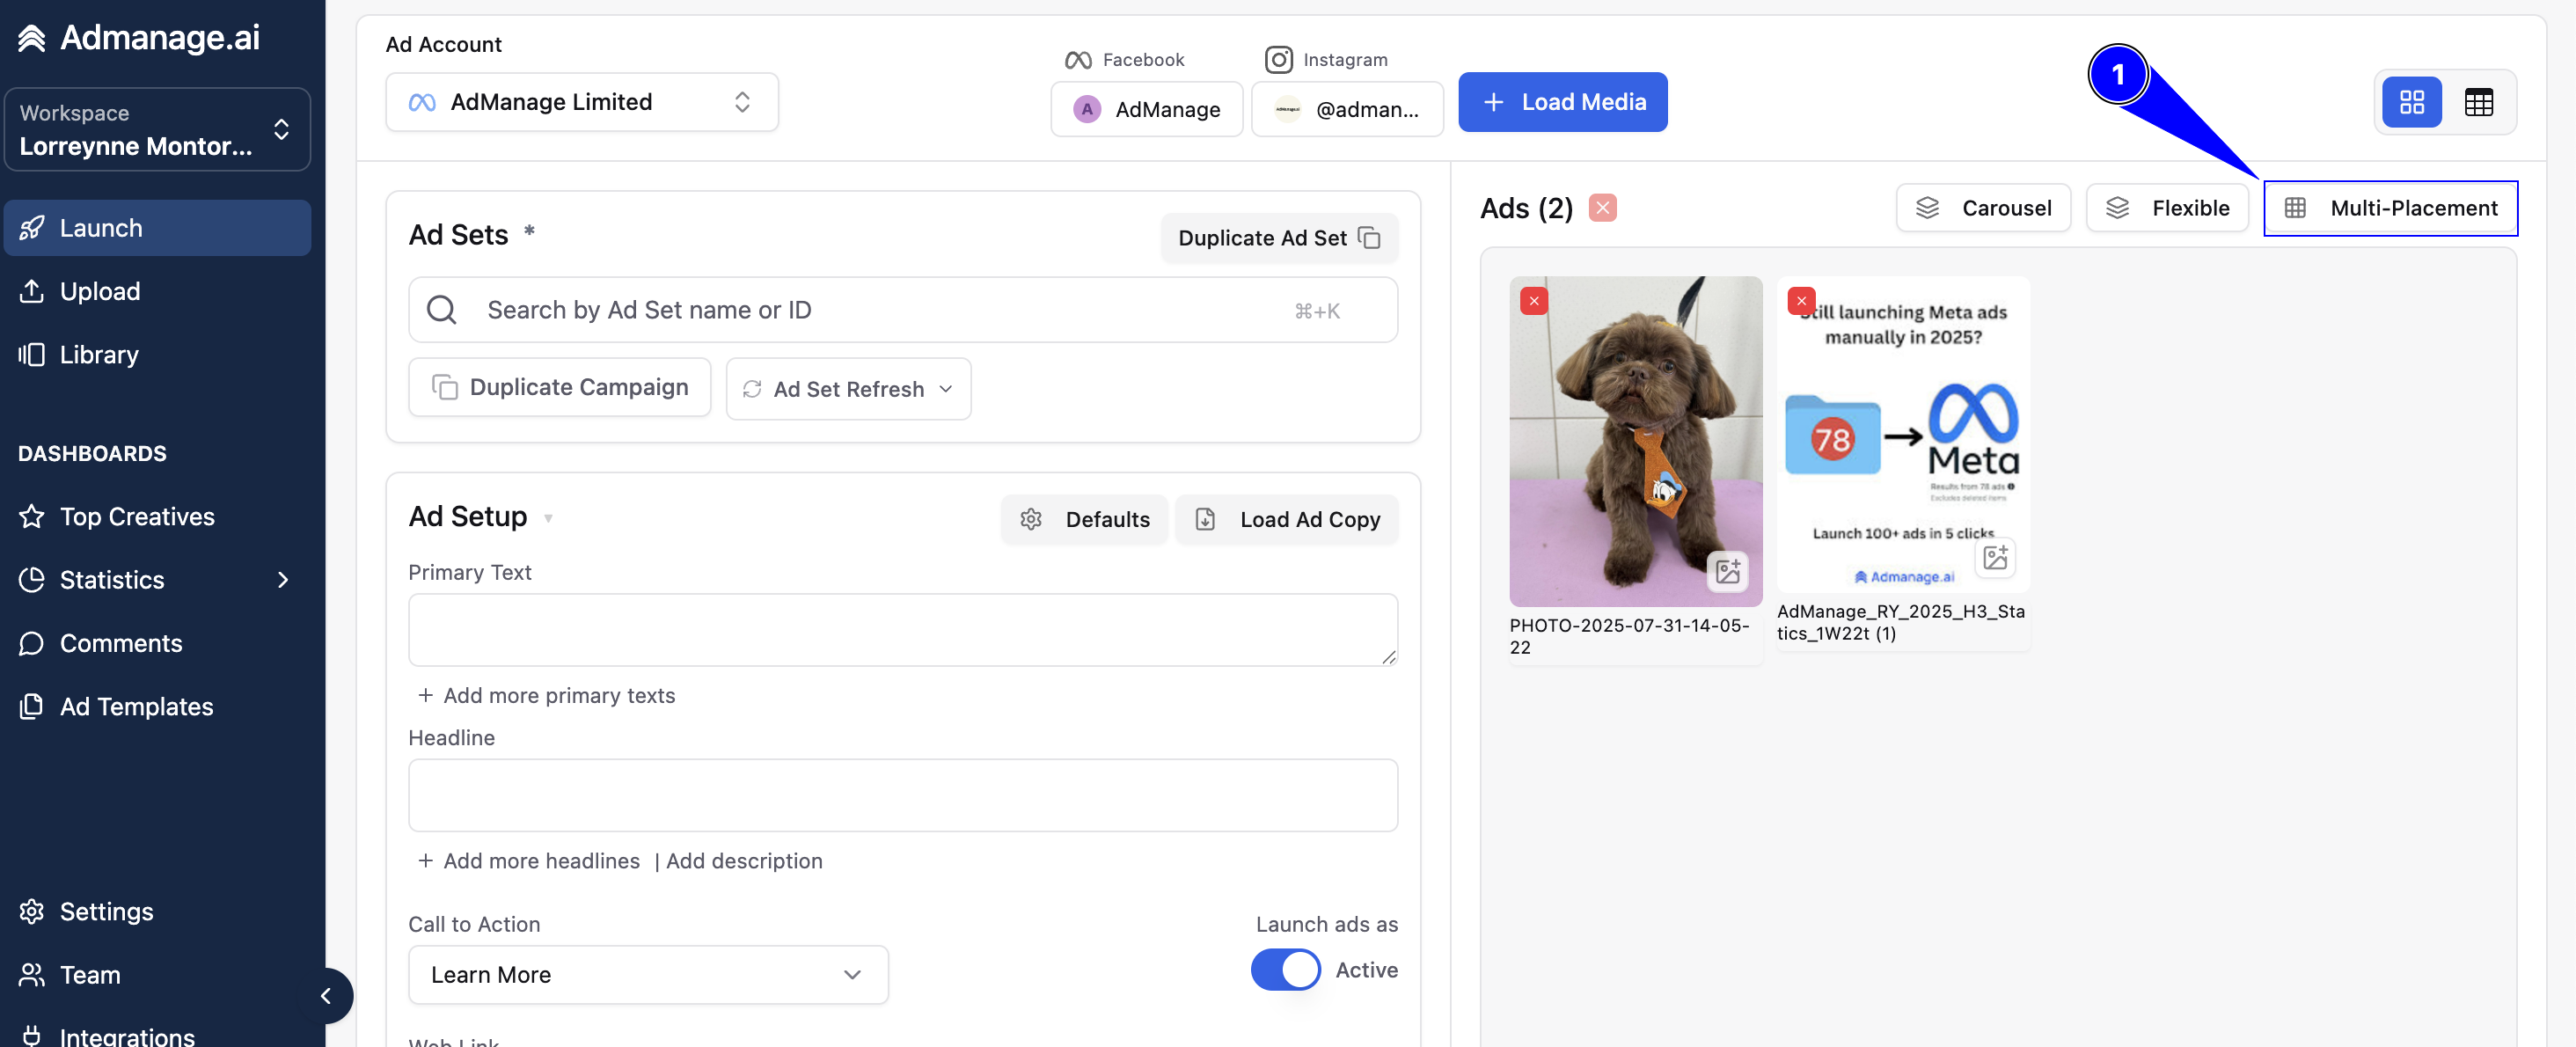Click the image edit icon on dog photo
The image size is (2576, 1047).
point(1727,571)
